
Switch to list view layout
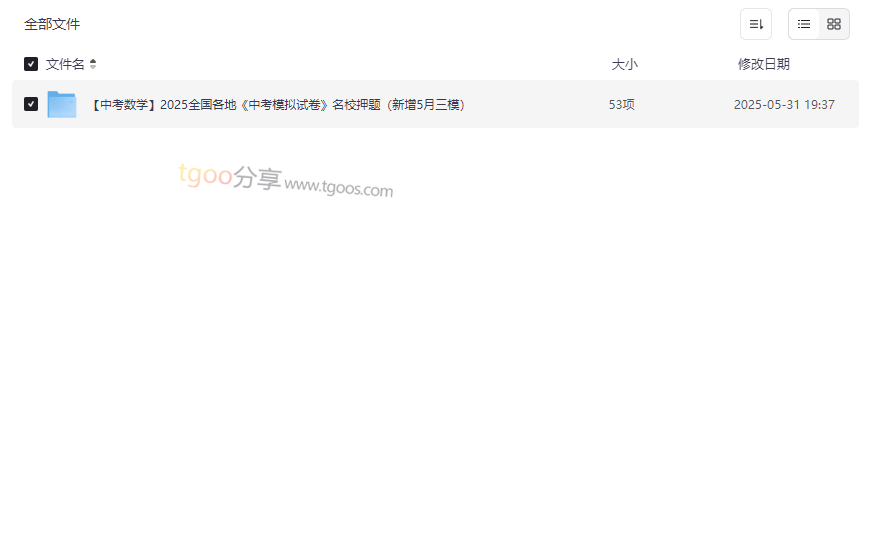coord(804,24)
